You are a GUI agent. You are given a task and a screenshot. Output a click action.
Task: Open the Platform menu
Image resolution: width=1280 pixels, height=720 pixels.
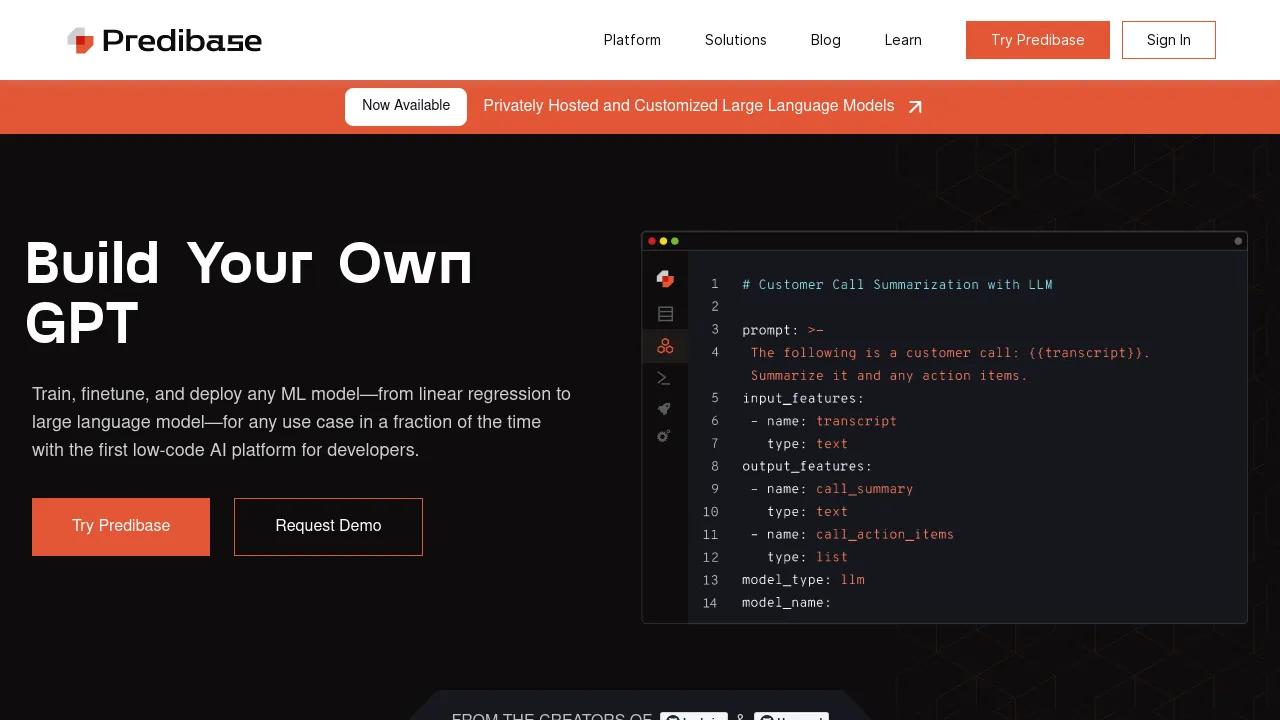coord(632,40)
